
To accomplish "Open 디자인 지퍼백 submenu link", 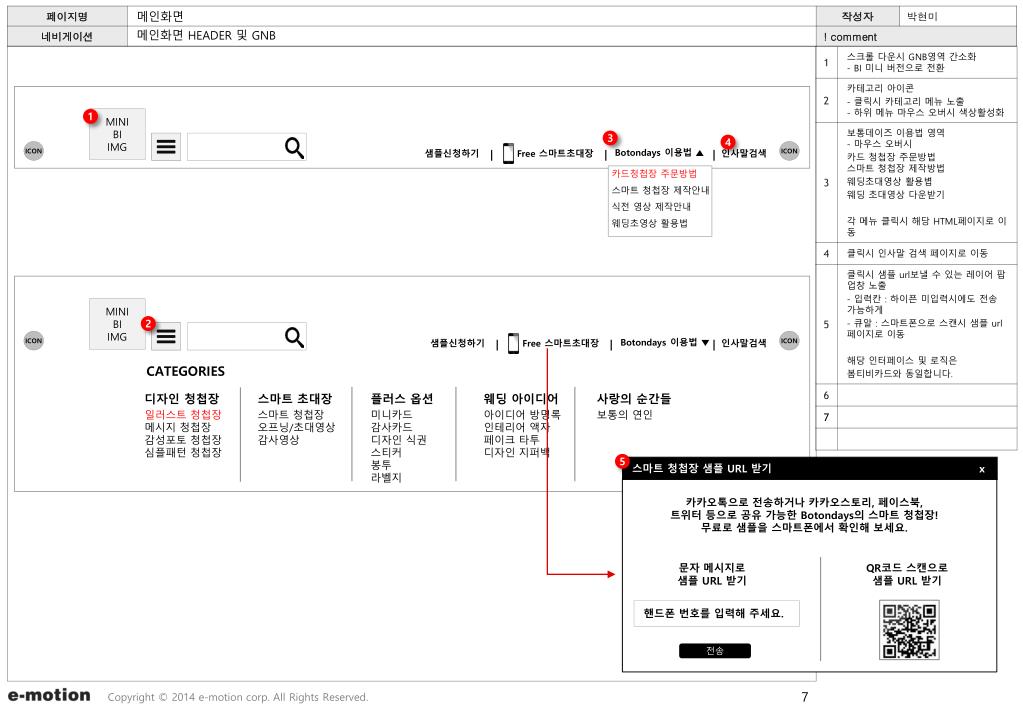I will [517, 452].
